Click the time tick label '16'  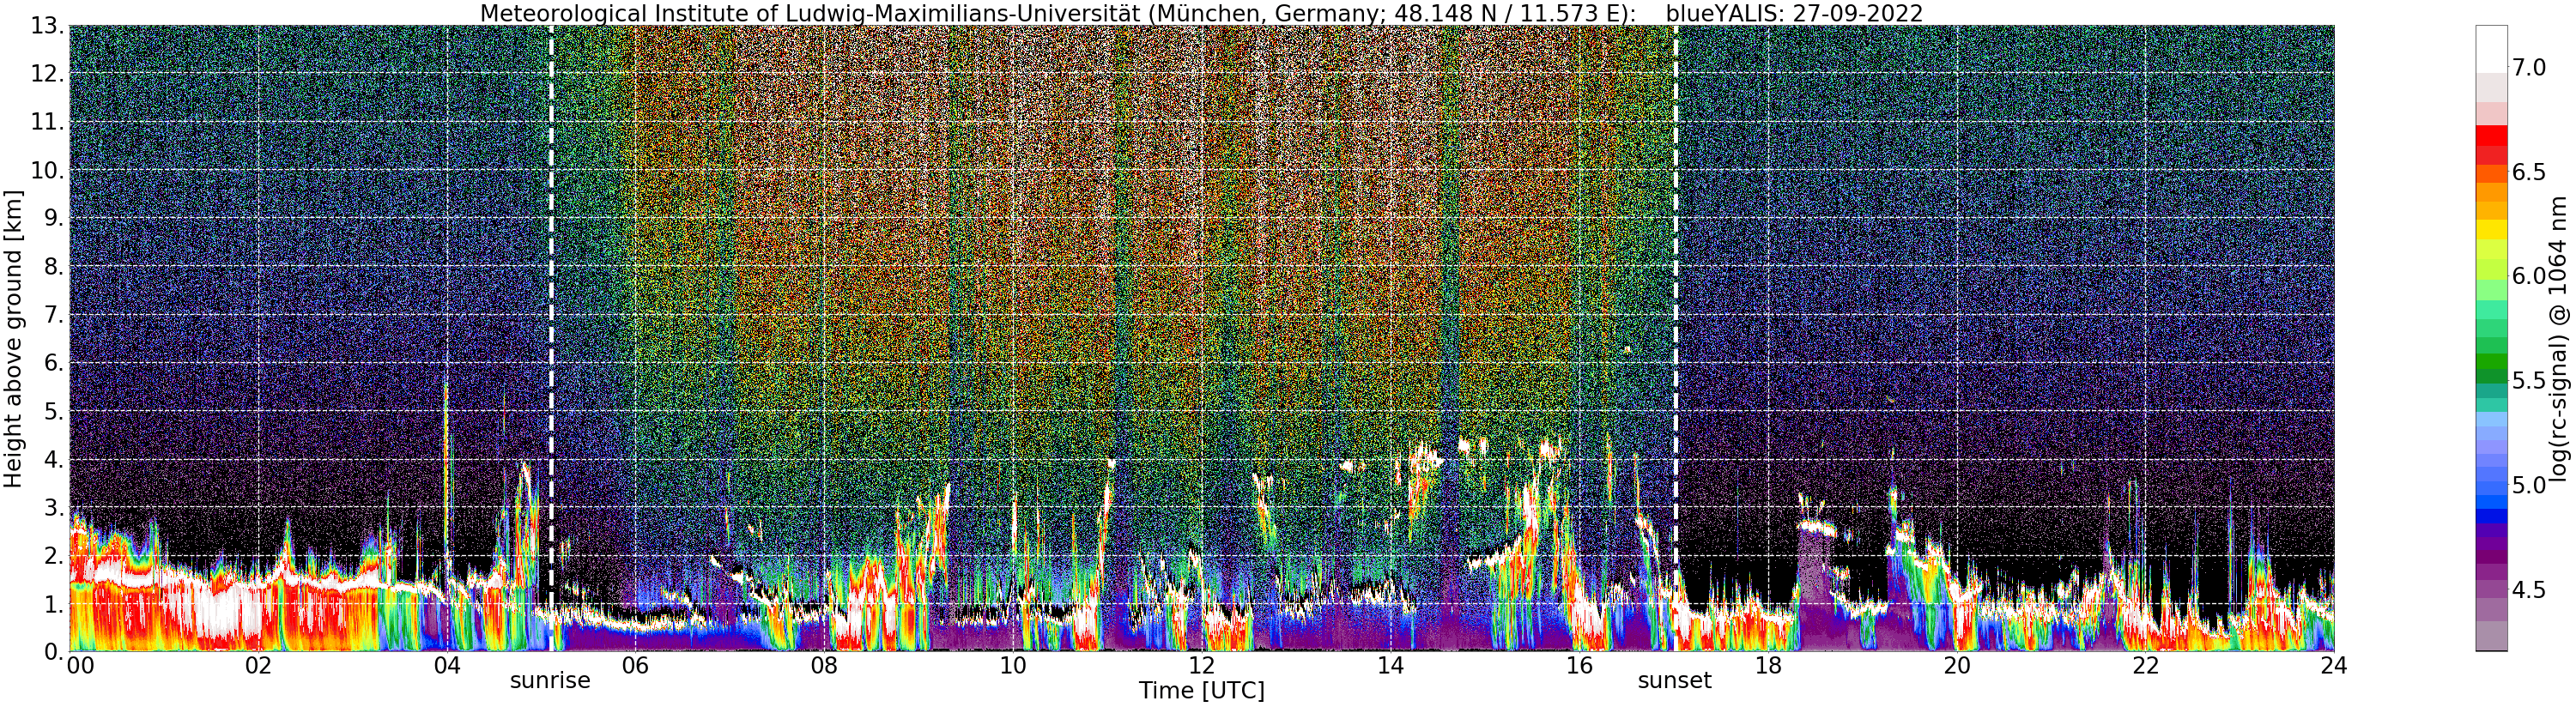[1579, 666]
